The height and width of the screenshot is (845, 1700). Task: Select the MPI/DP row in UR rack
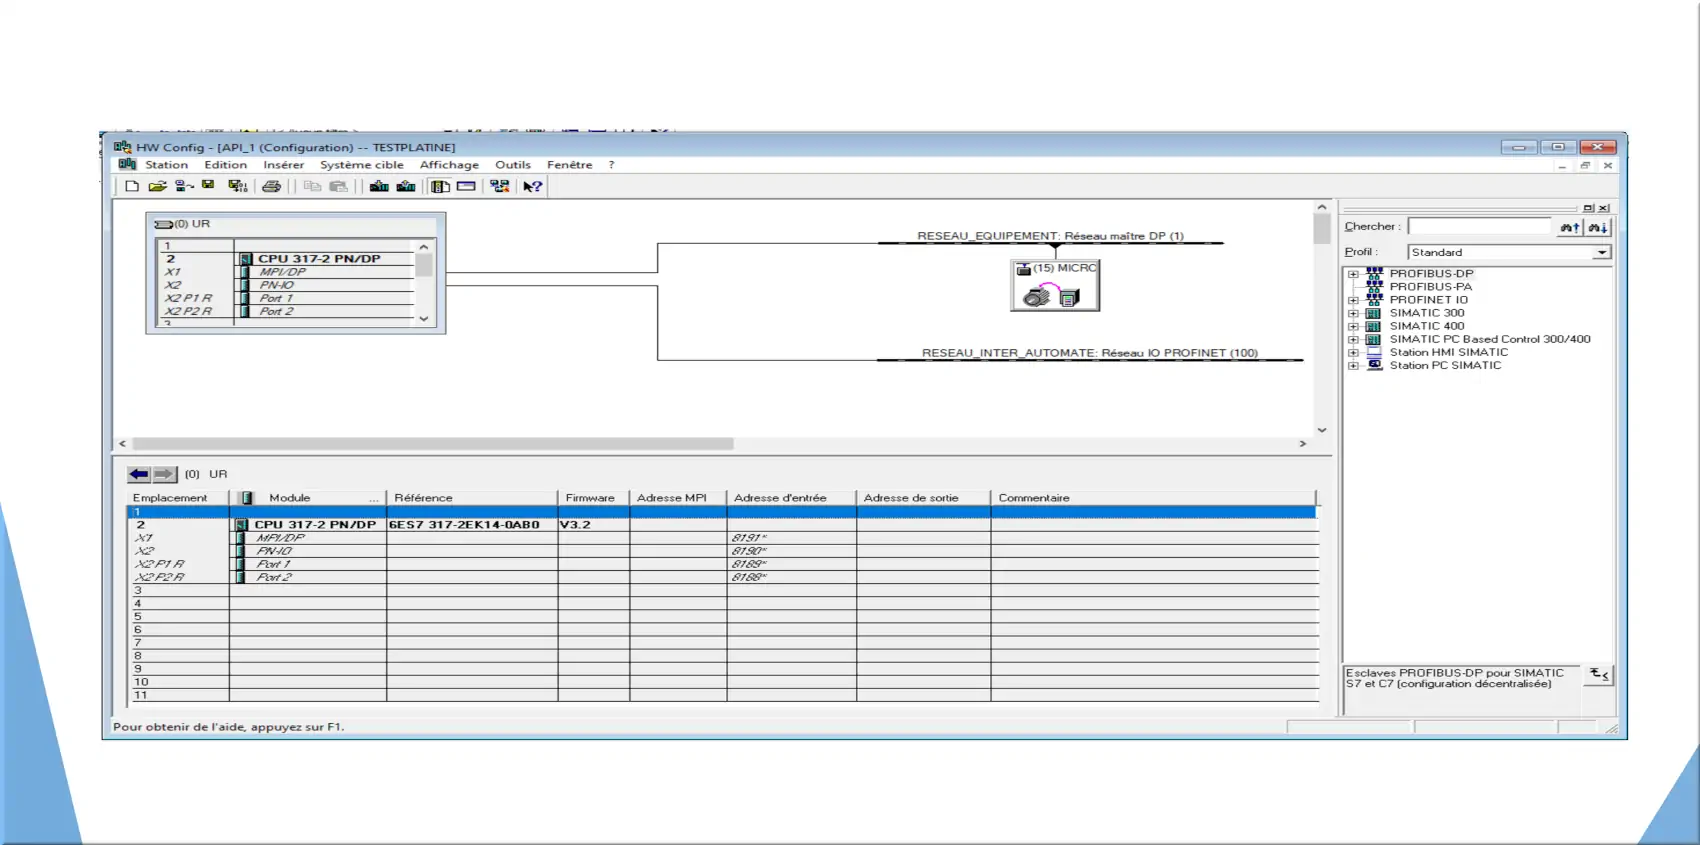(286, 272)
